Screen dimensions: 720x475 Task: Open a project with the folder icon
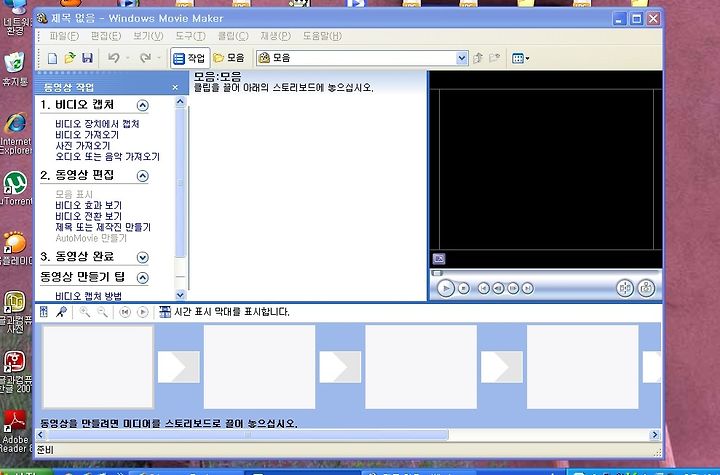pos(70,58)
